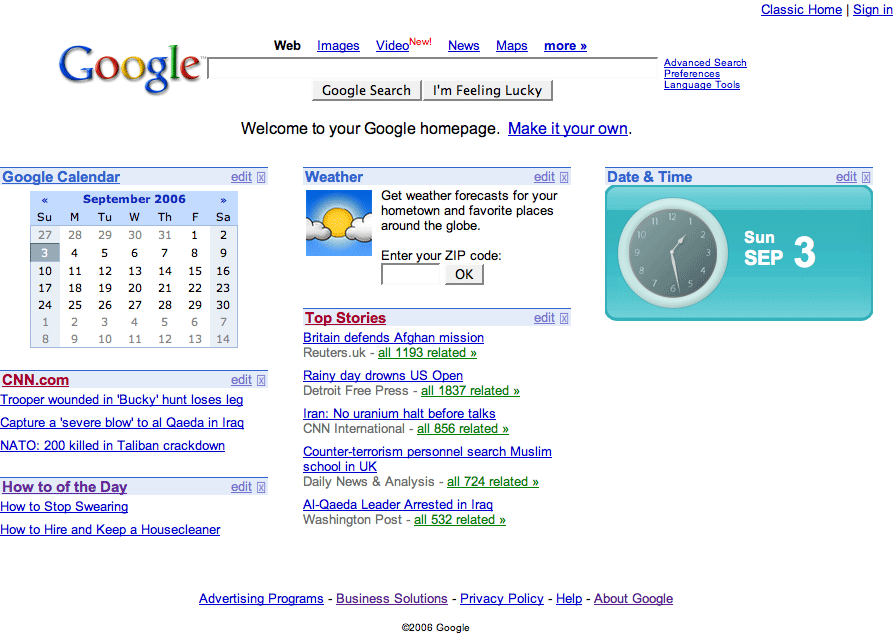Close the CNN.com gadget

tap(261, 380)
